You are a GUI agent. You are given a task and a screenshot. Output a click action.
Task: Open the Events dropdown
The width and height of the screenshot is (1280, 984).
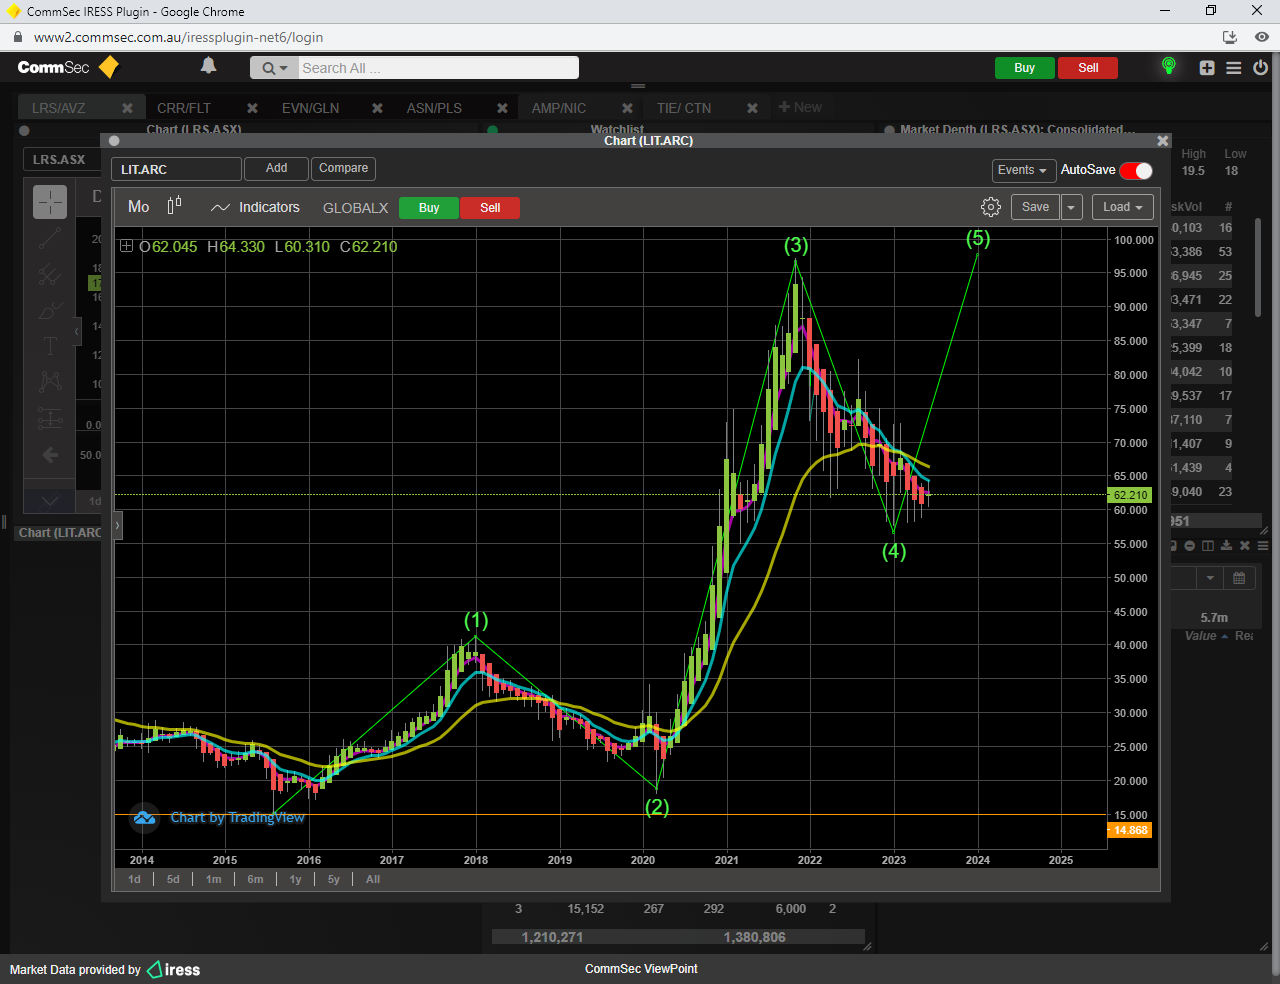tap(1023, 170)
